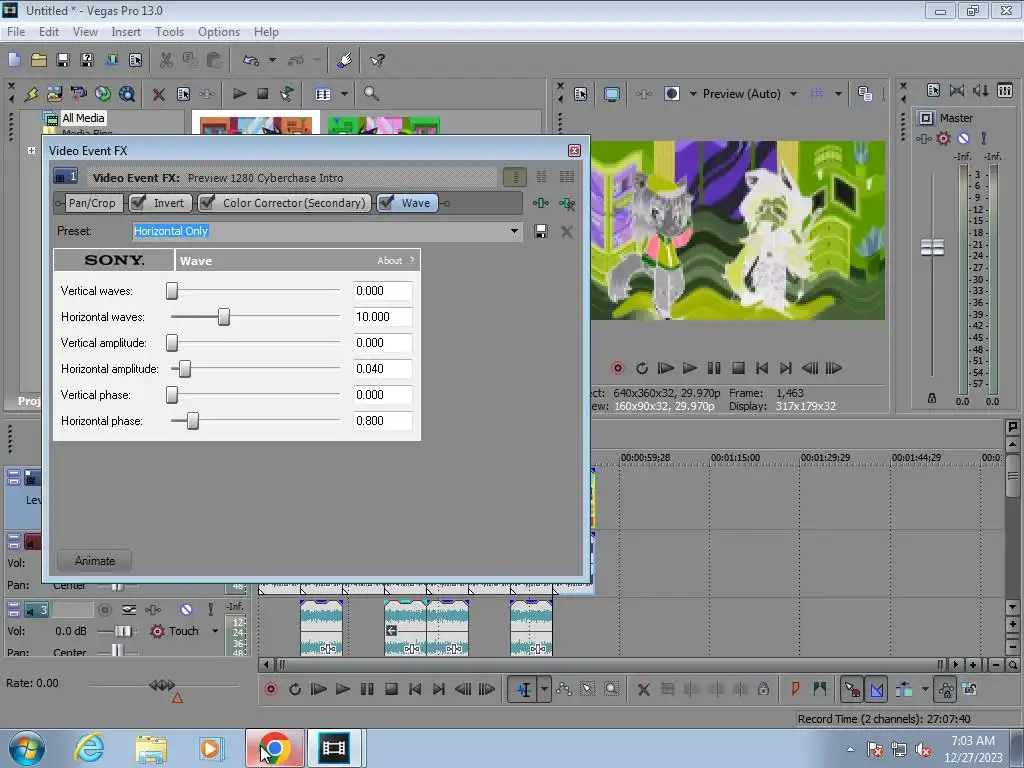Click the Insert Region icon in timeline toolbar

820,689
